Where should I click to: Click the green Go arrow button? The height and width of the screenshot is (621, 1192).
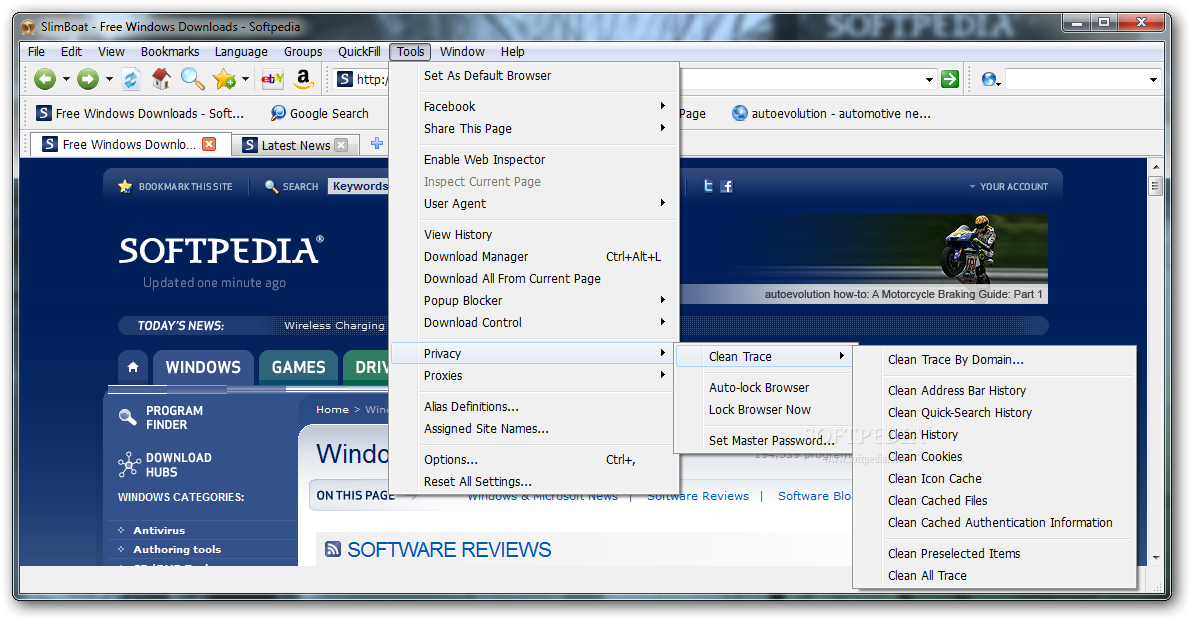(949, 79)
